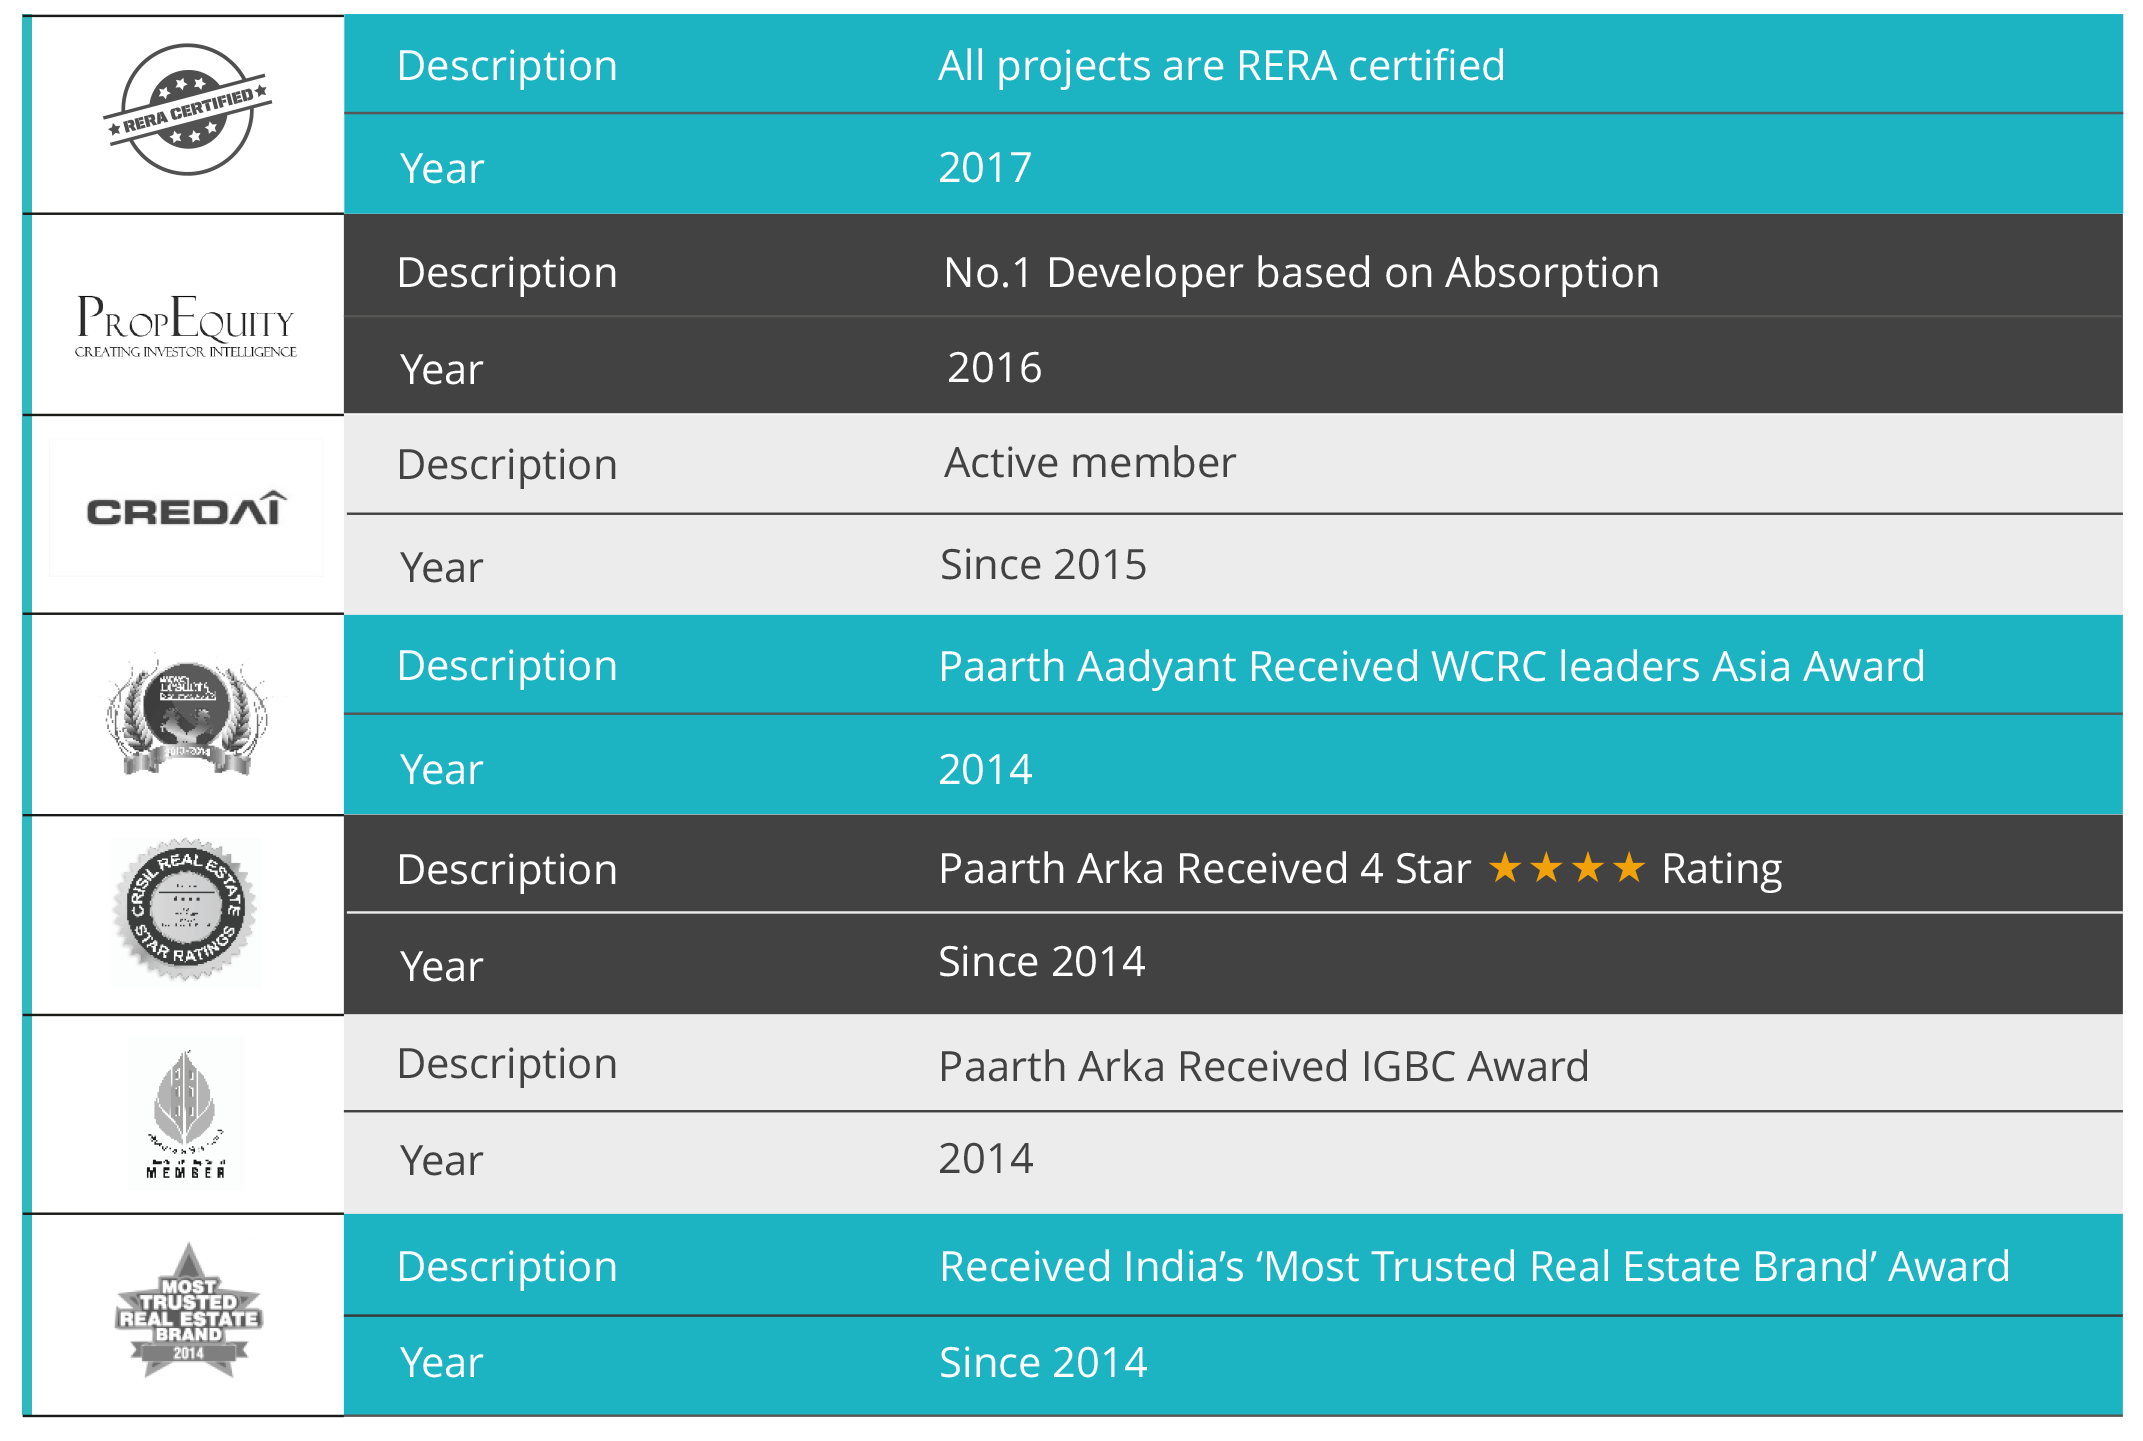Select the year '2017' cell
The height and width of the screenshot is (1441, 2143).
985,167
